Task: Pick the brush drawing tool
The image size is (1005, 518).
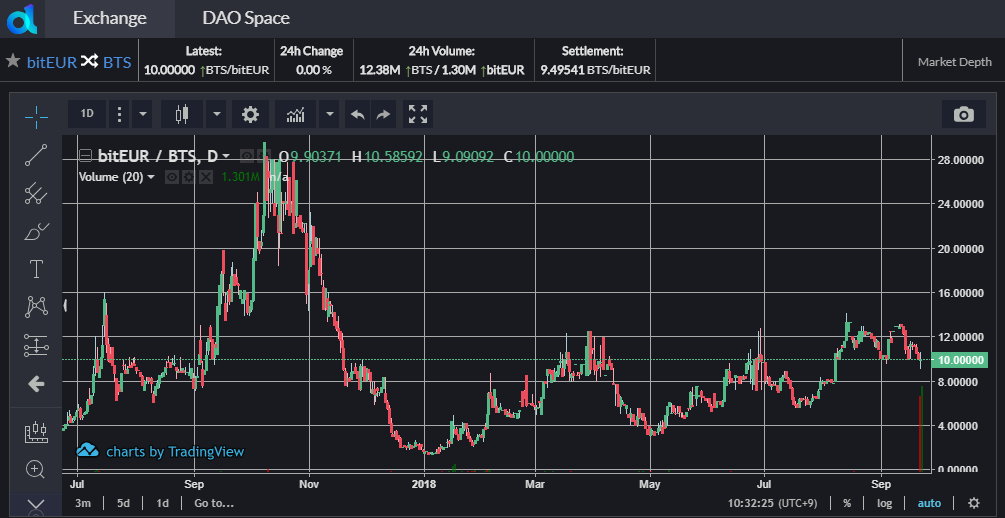Action: coord(36,232)
